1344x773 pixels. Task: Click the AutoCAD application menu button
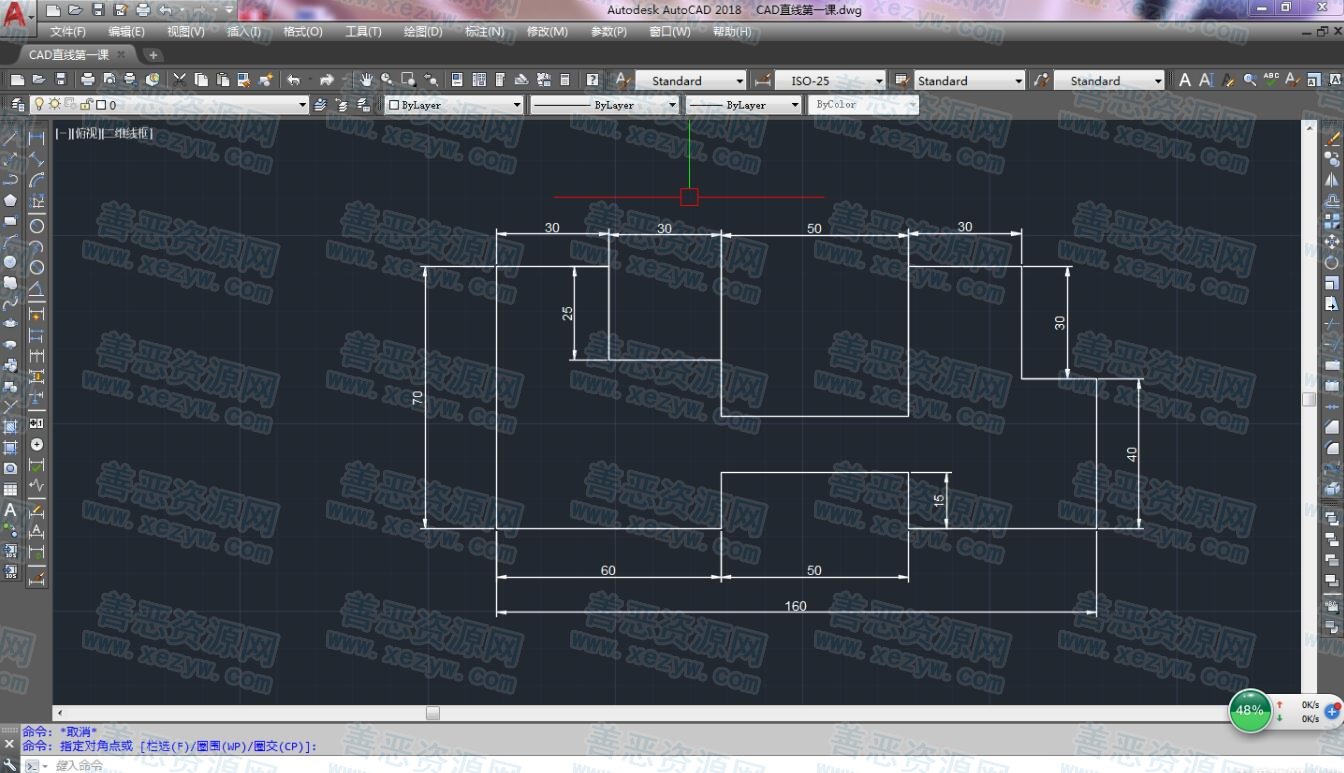(16, 14)
